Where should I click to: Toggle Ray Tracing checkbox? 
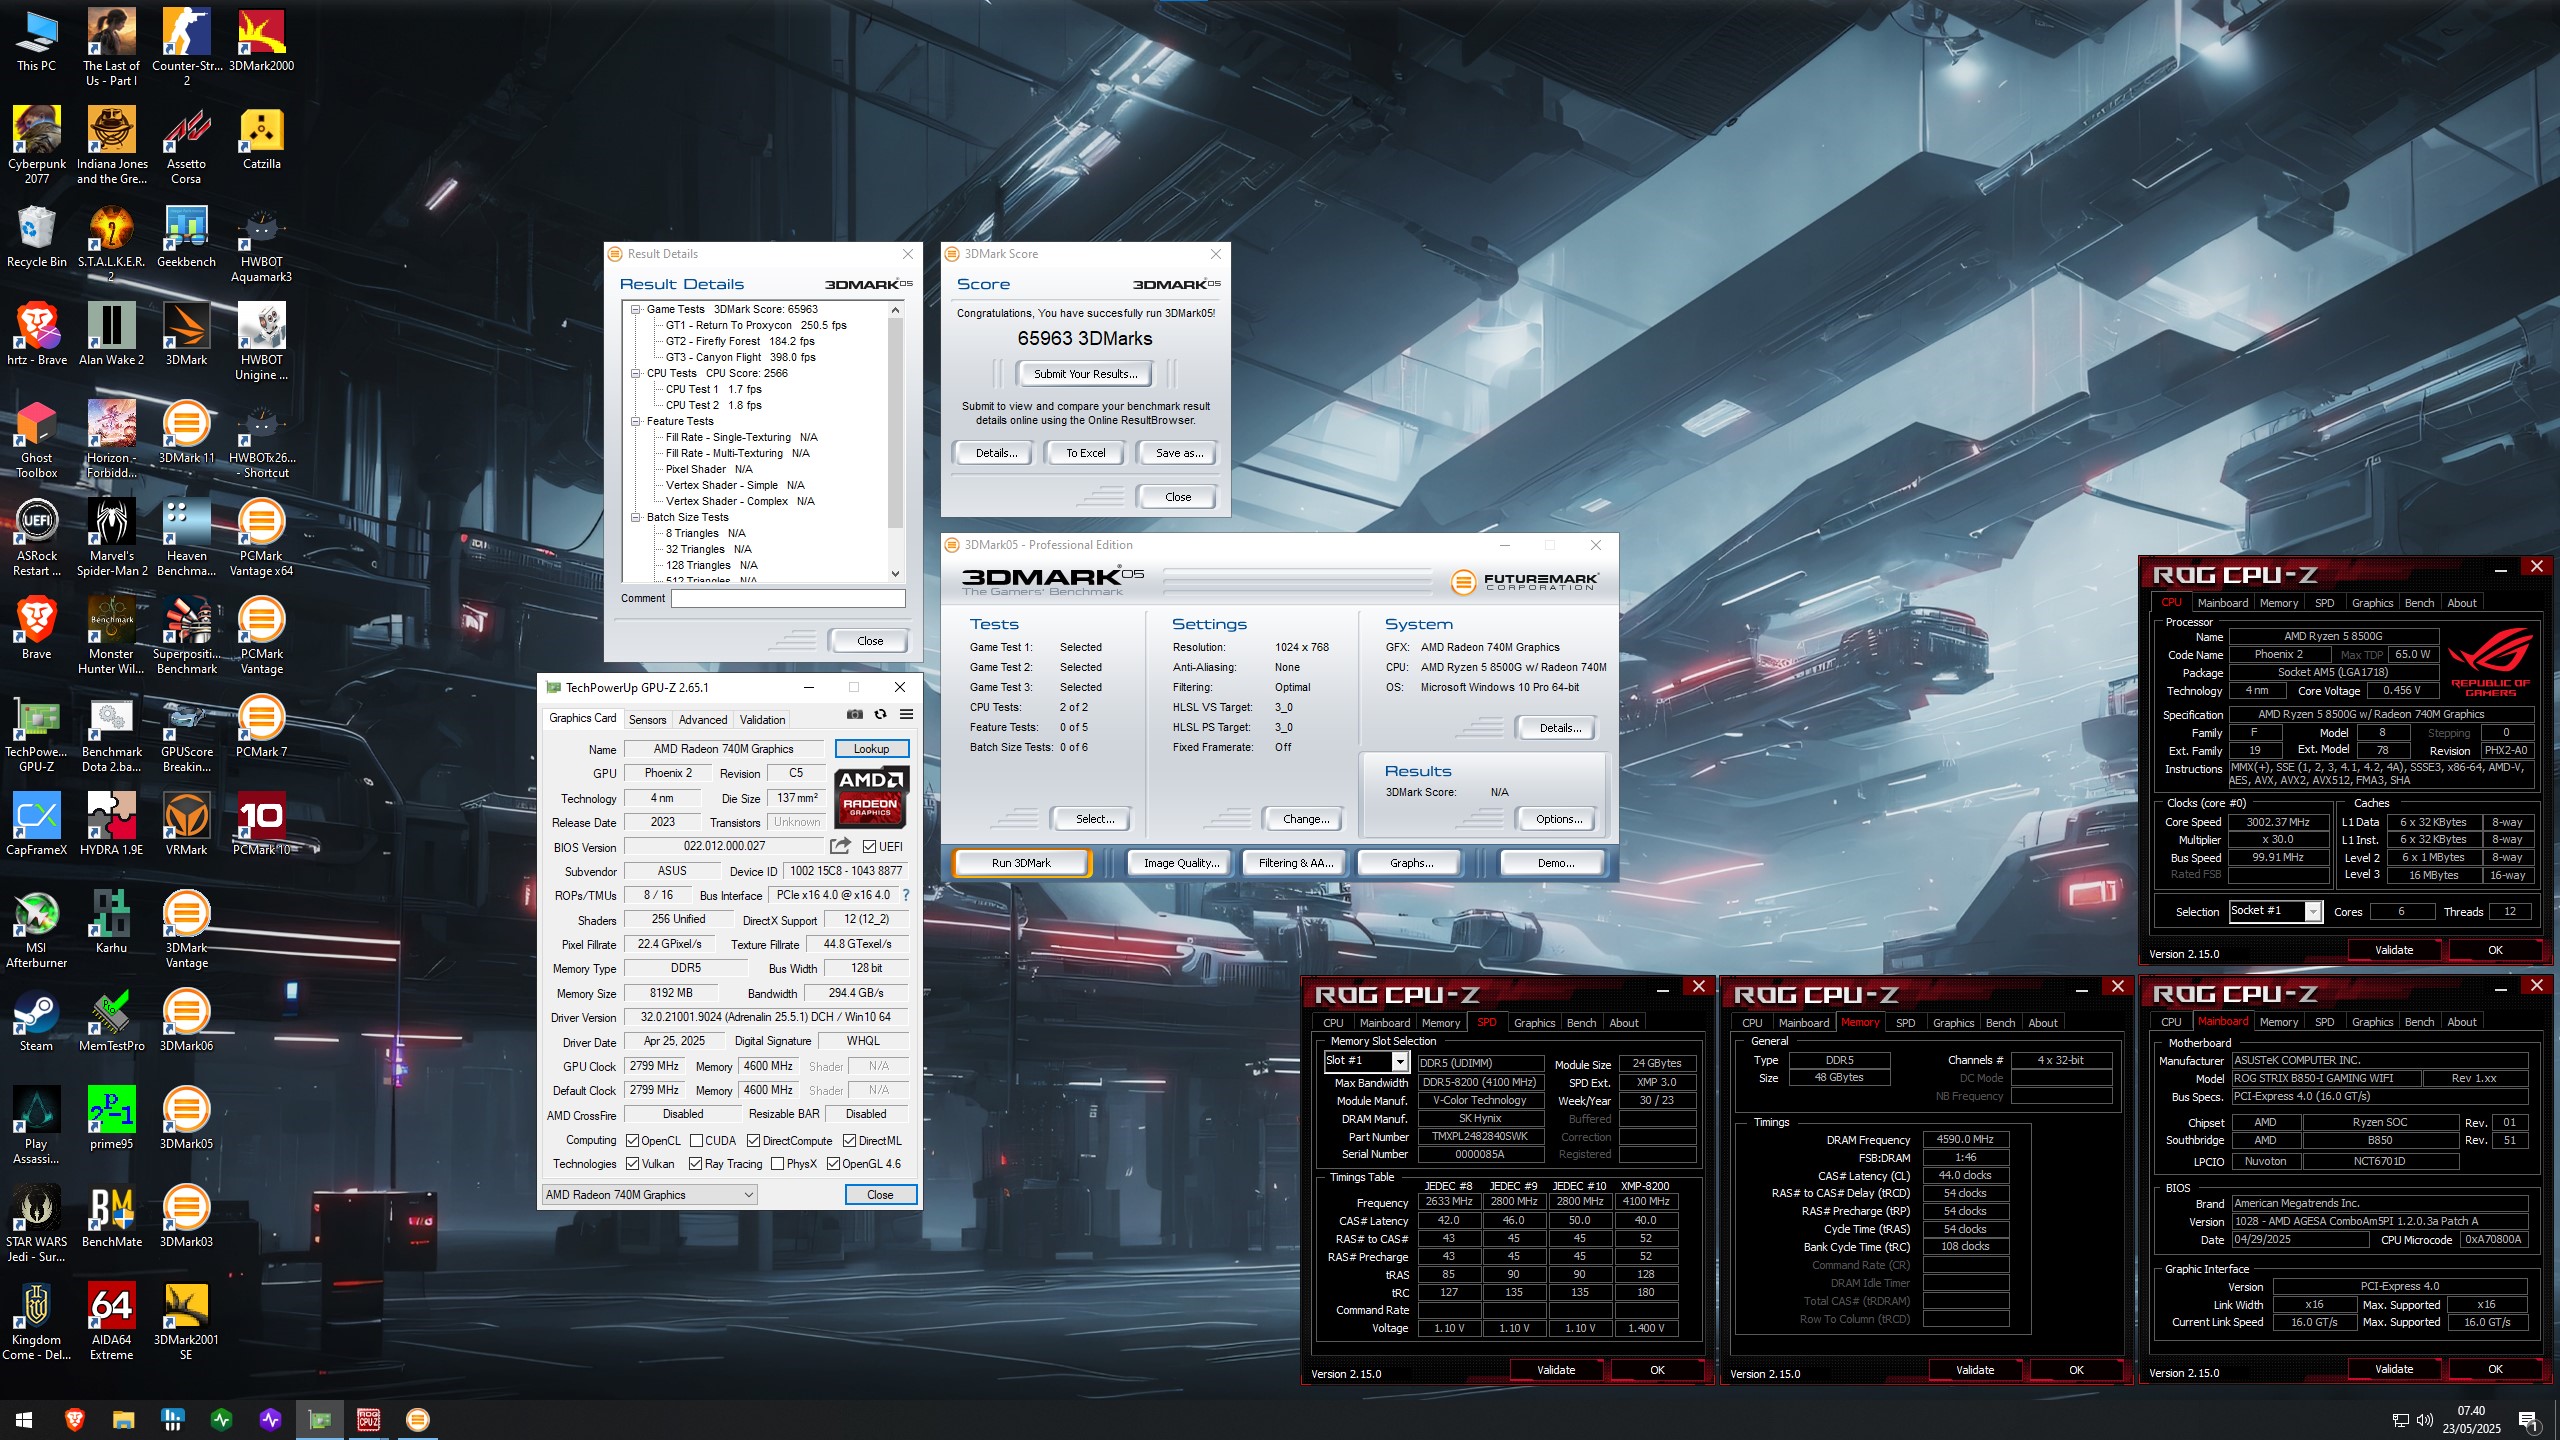coord(695,1164)
